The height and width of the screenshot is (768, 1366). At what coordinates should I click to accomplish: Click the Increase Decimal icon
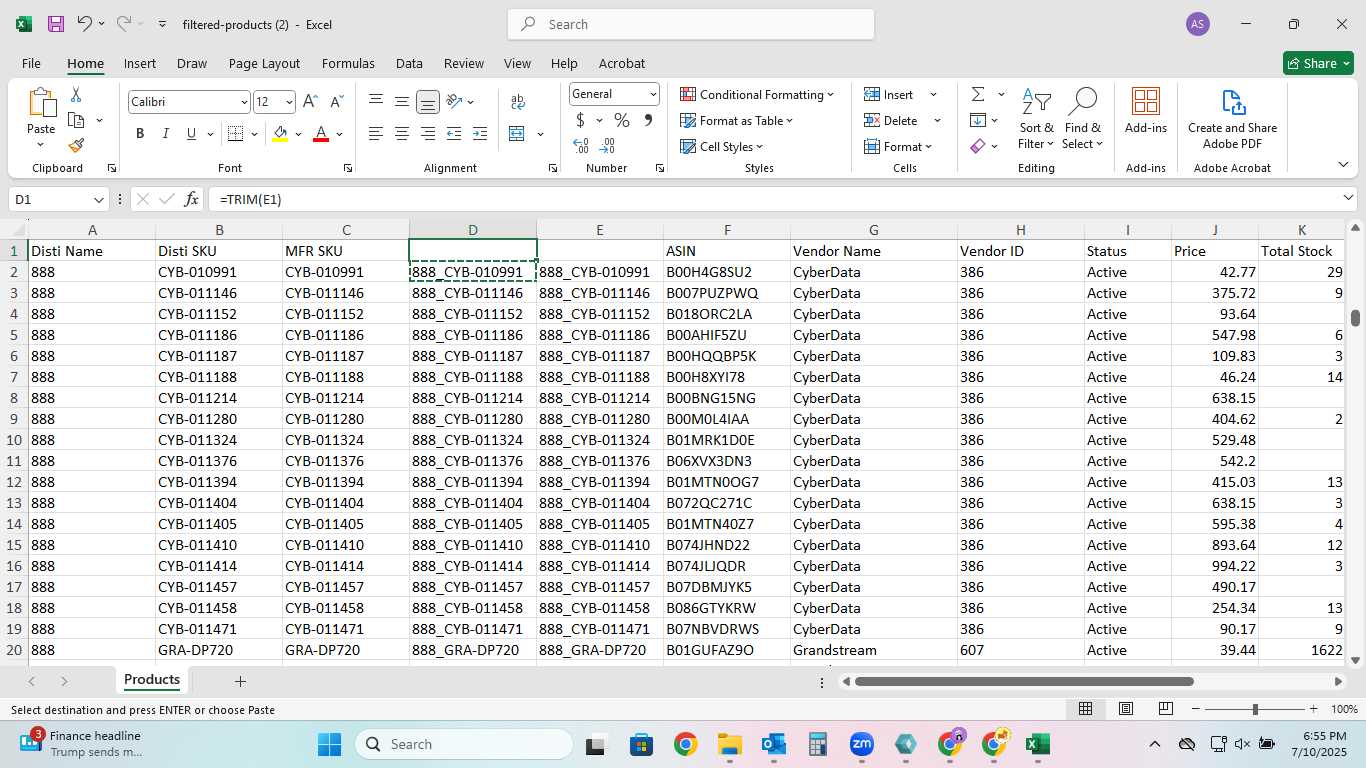581,146
